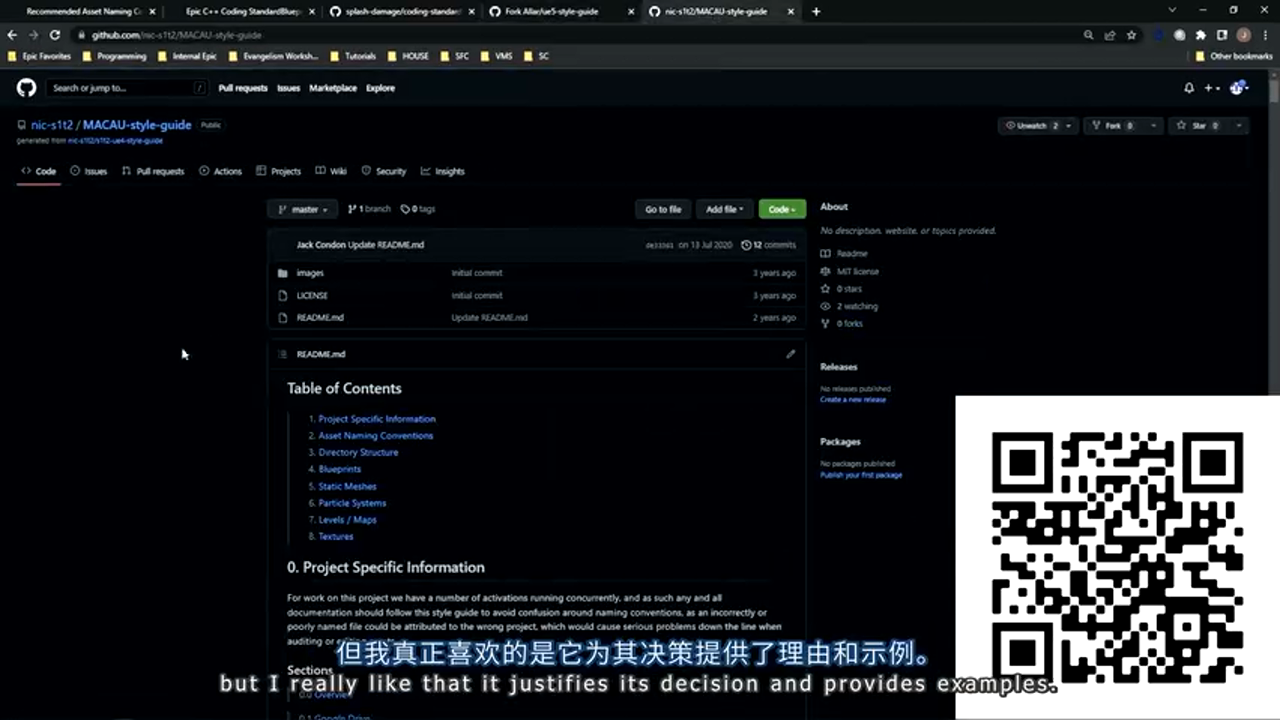Open the Insights tab
This screenshot has width=1280, height=720.
click(x=442, y=171)
